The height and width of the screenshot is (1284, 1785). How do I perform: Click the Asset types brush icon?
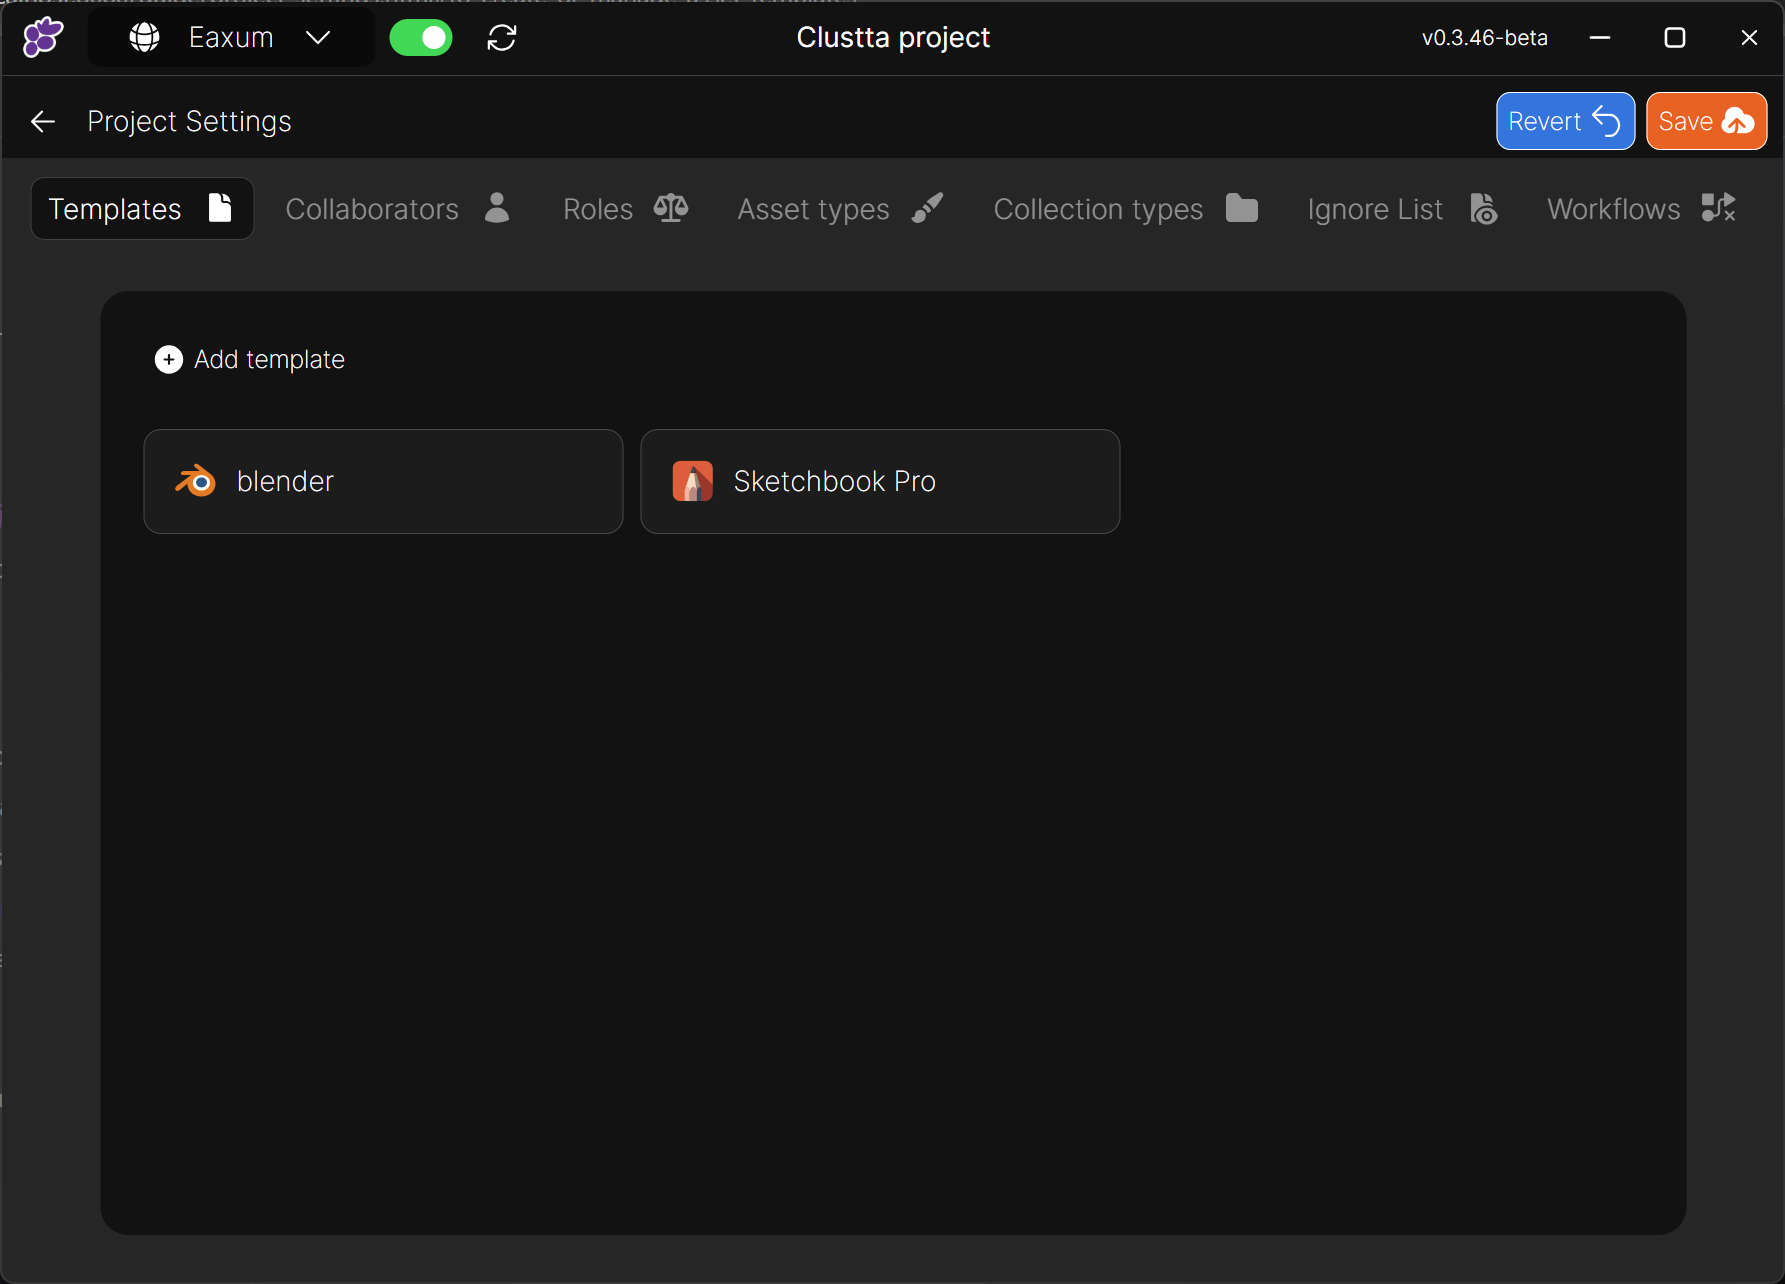[927, 208]
